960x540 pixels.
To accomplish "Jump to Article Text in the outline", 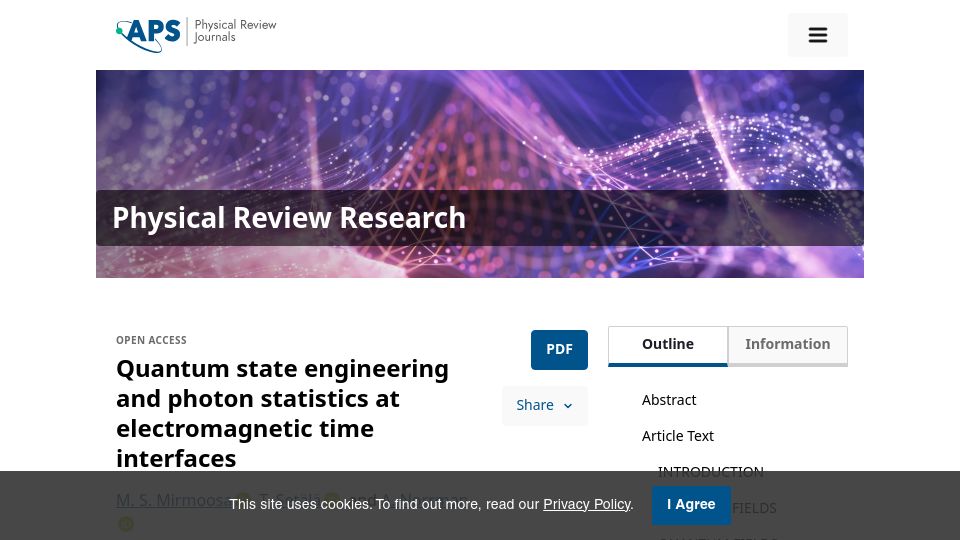I will (677, 436).
